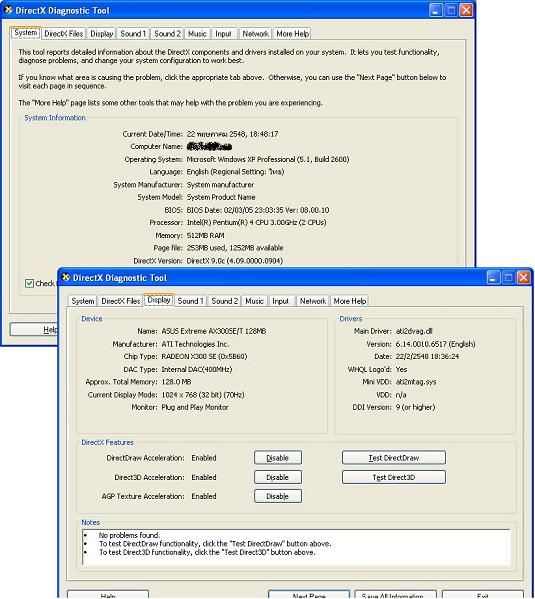The image size is (535, 599).
Task: Click 'DirectX 9.0c (4.09.0000.0904)' version text
Action: point(235,261)
